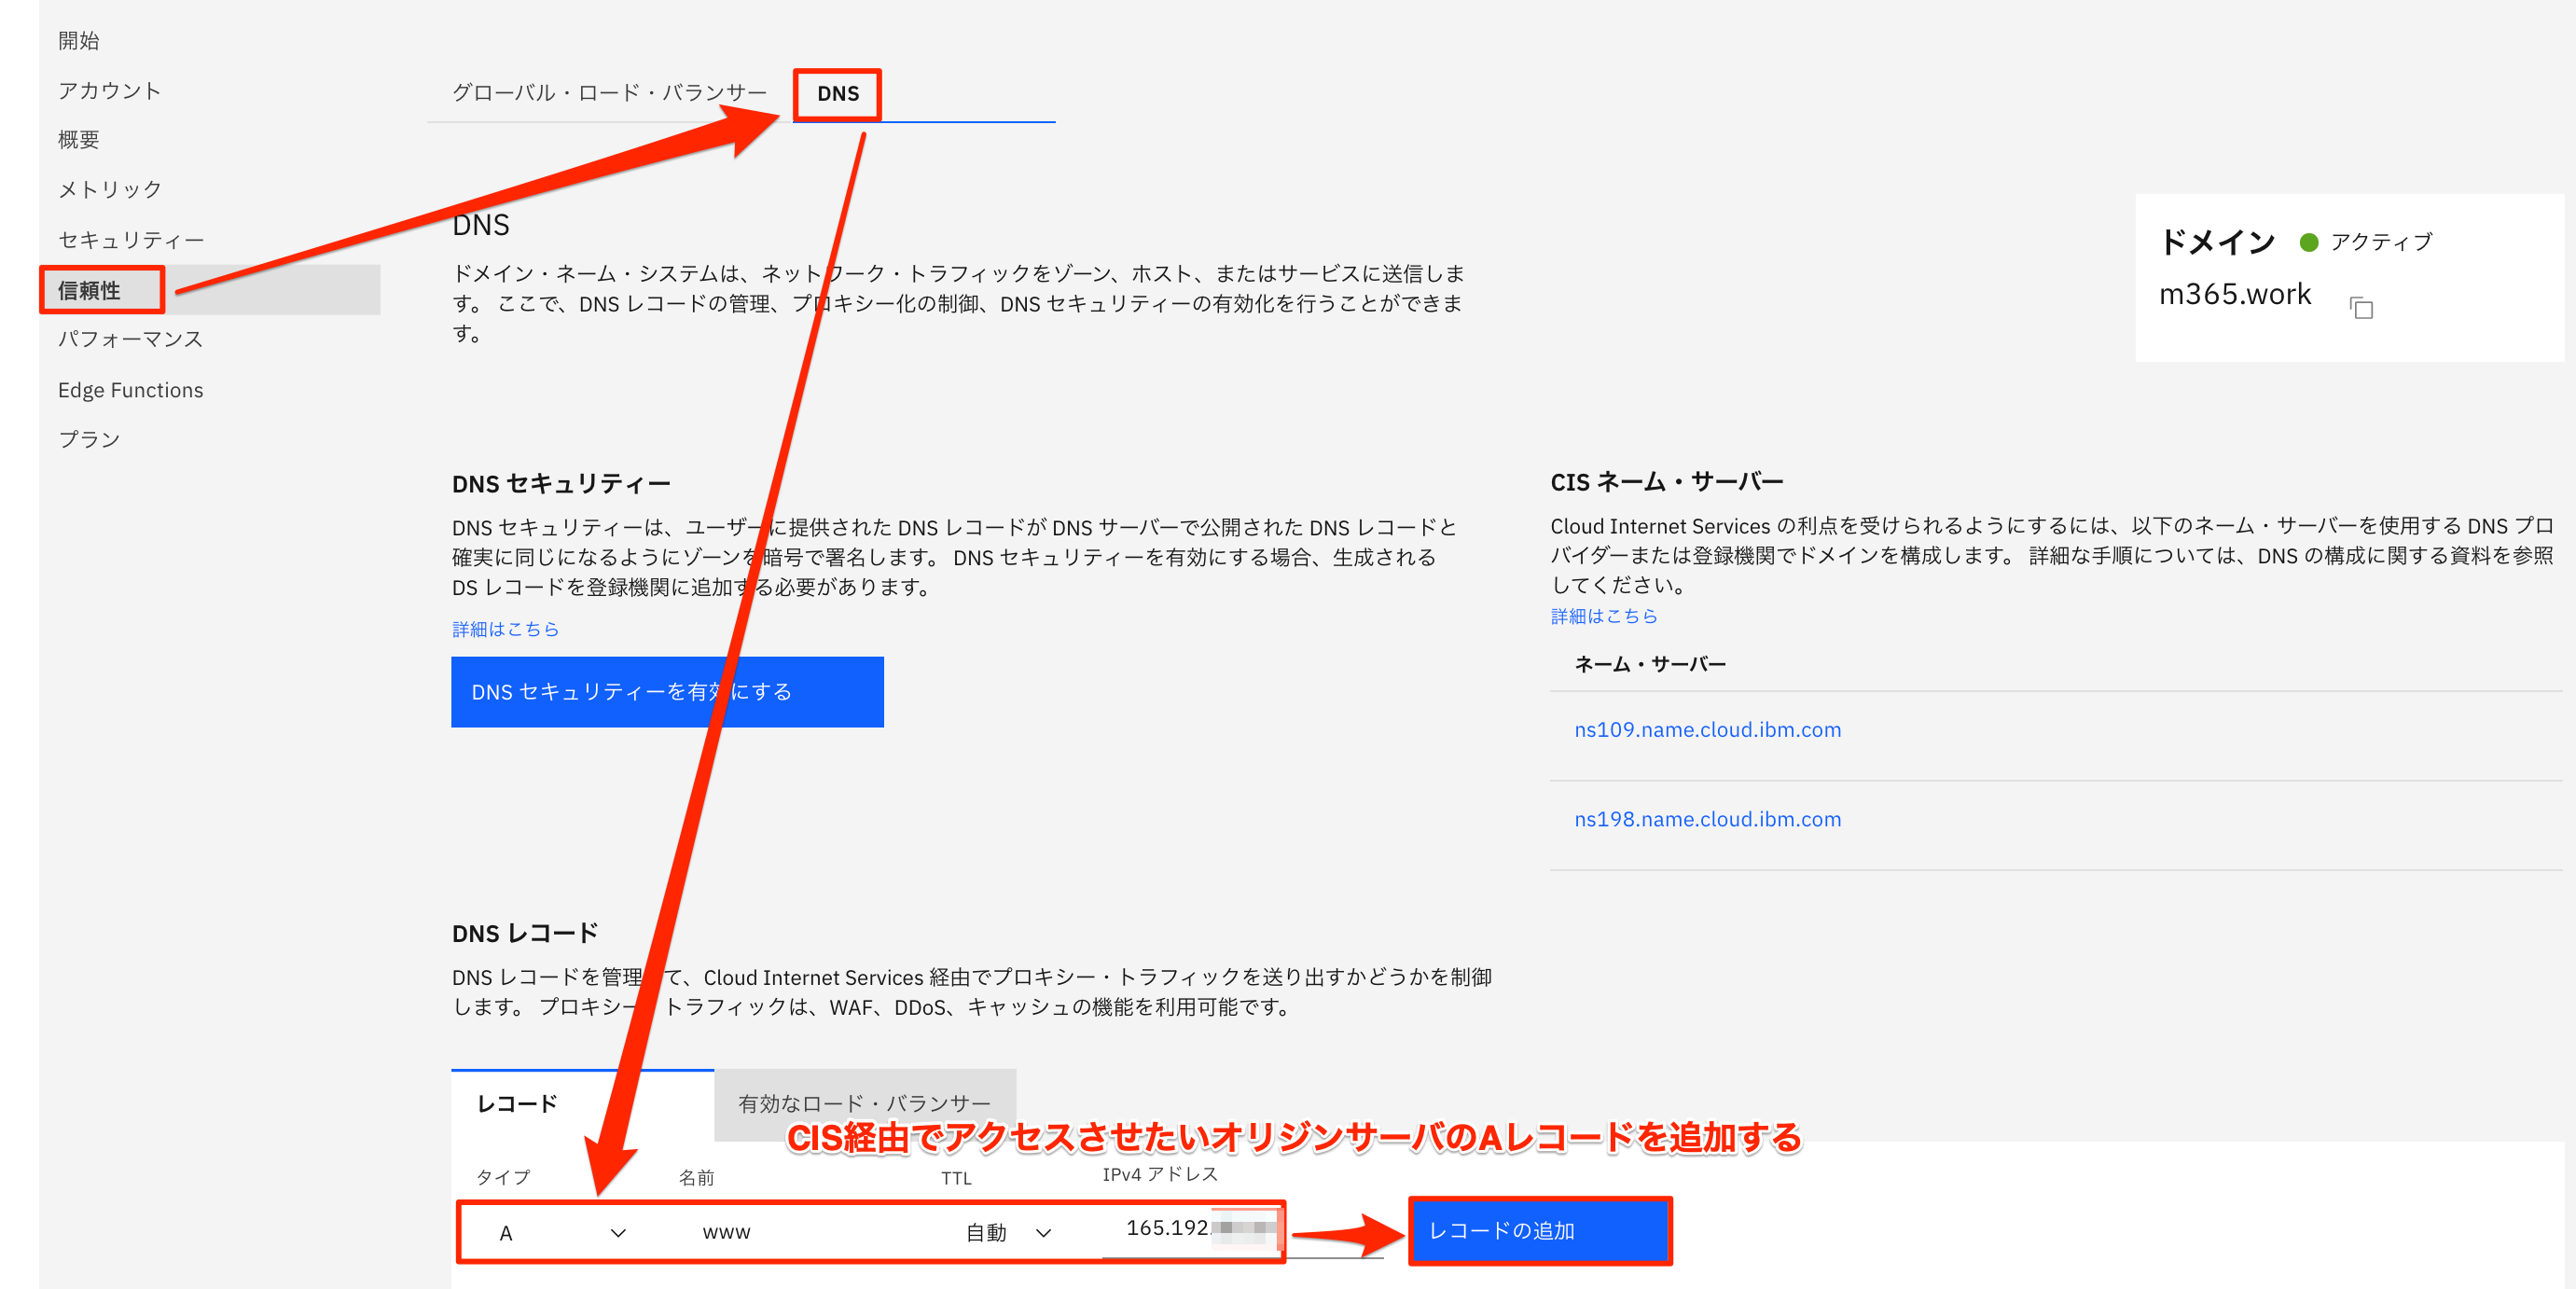Image resolution: width=2576 pixels, height=1289 pixels.
Task: Copy the m365.work domain name icon
Action: [x=2361, y=308]
